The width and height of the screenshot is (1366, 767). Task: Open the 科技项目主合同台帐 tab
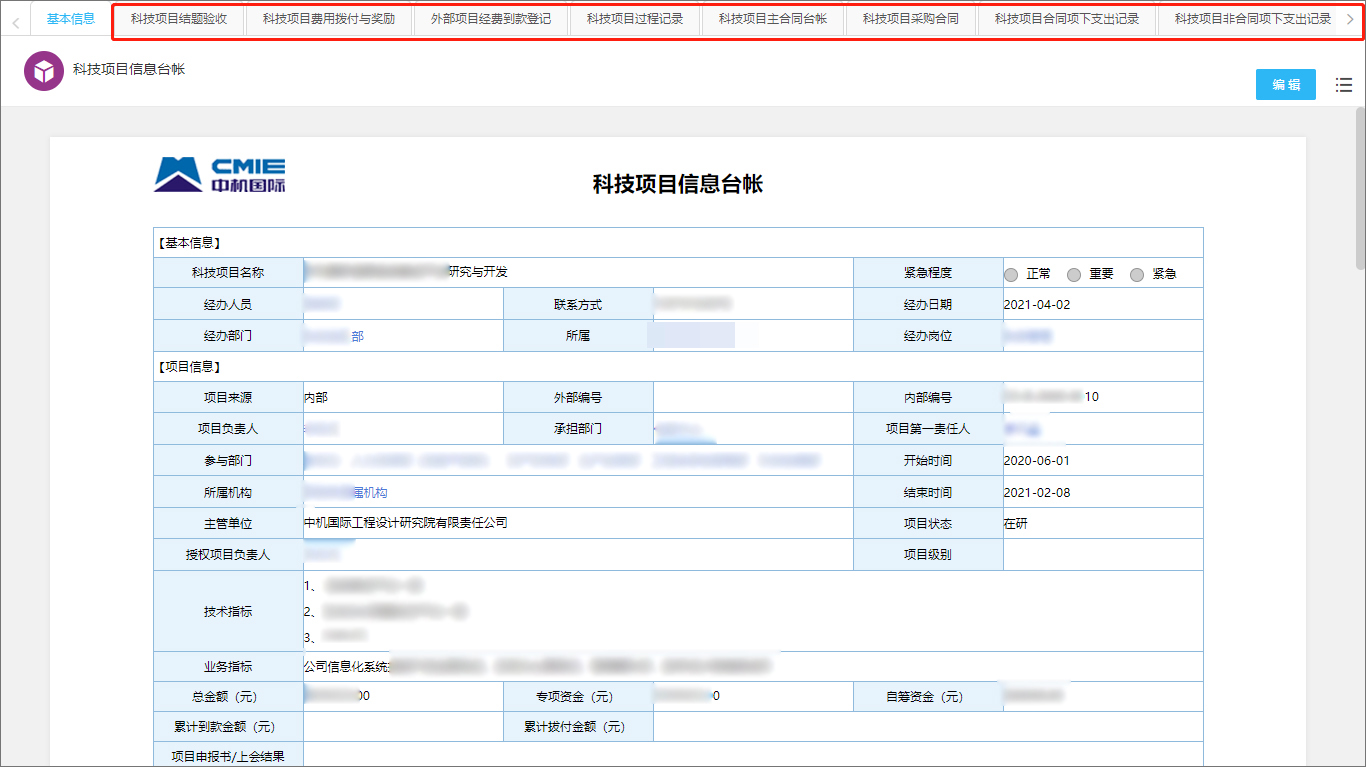(773, 19)
